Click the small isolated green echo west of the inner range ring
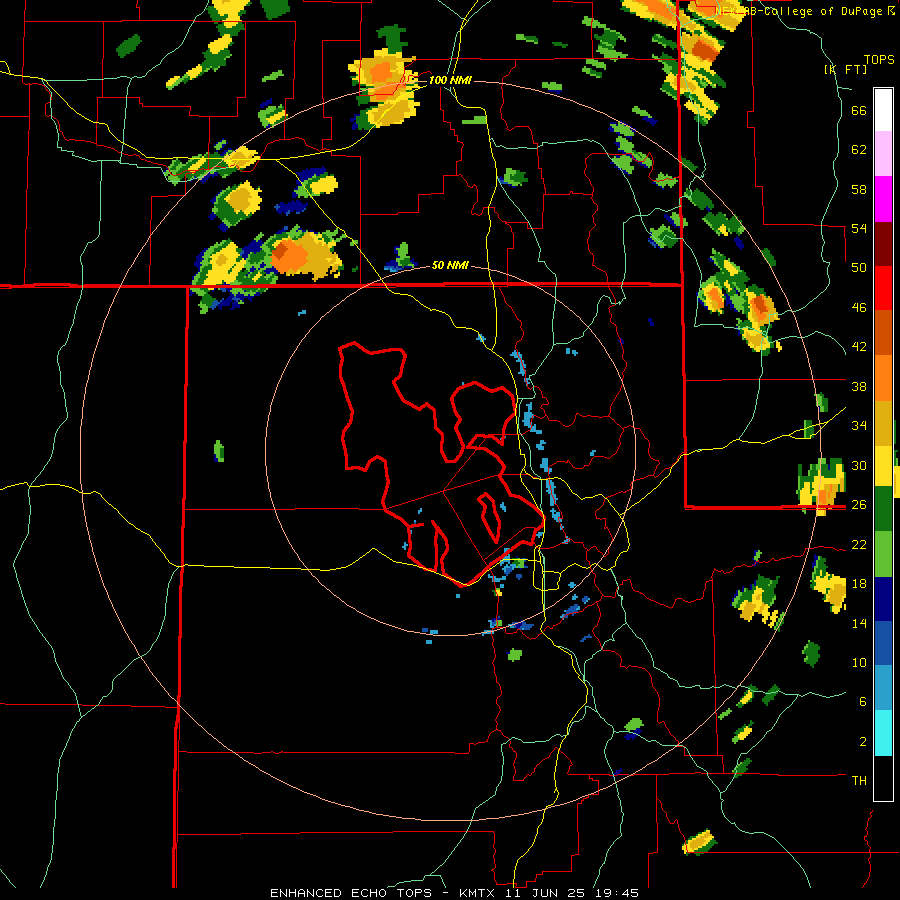This screenshot has width=900, height=900. coord(219,451)
